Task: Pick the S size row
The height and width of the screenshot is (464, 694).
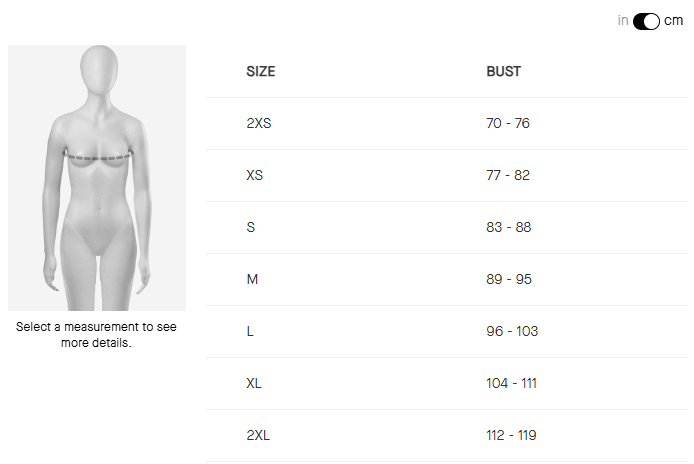Action: point(251,228)
